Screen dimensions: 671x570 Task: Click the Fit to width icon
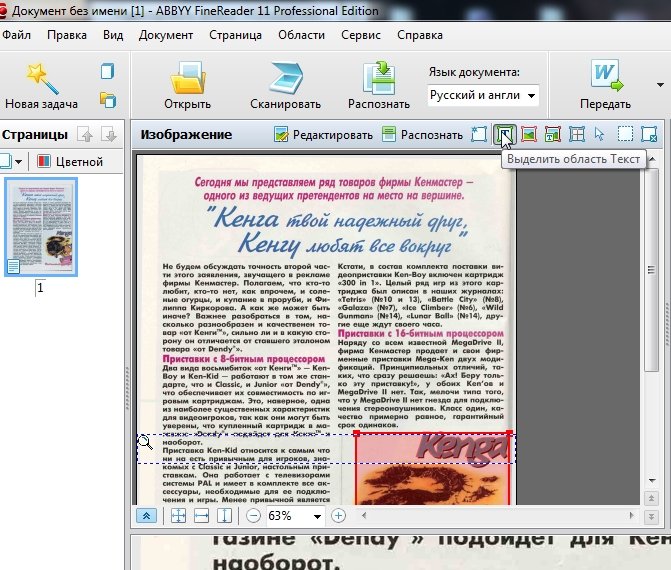pyautogui.click(x=201, y=516)
